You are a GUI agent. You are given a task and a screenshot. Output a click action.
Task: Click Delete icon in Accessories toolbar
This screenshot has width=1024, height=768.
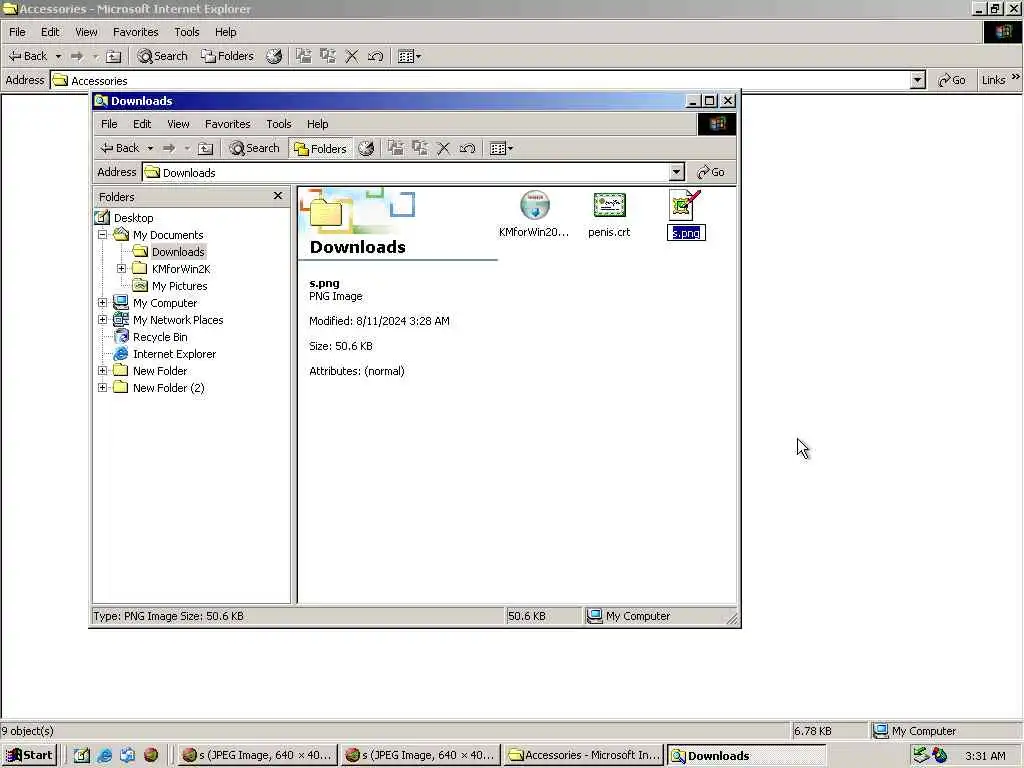(351, 56)
